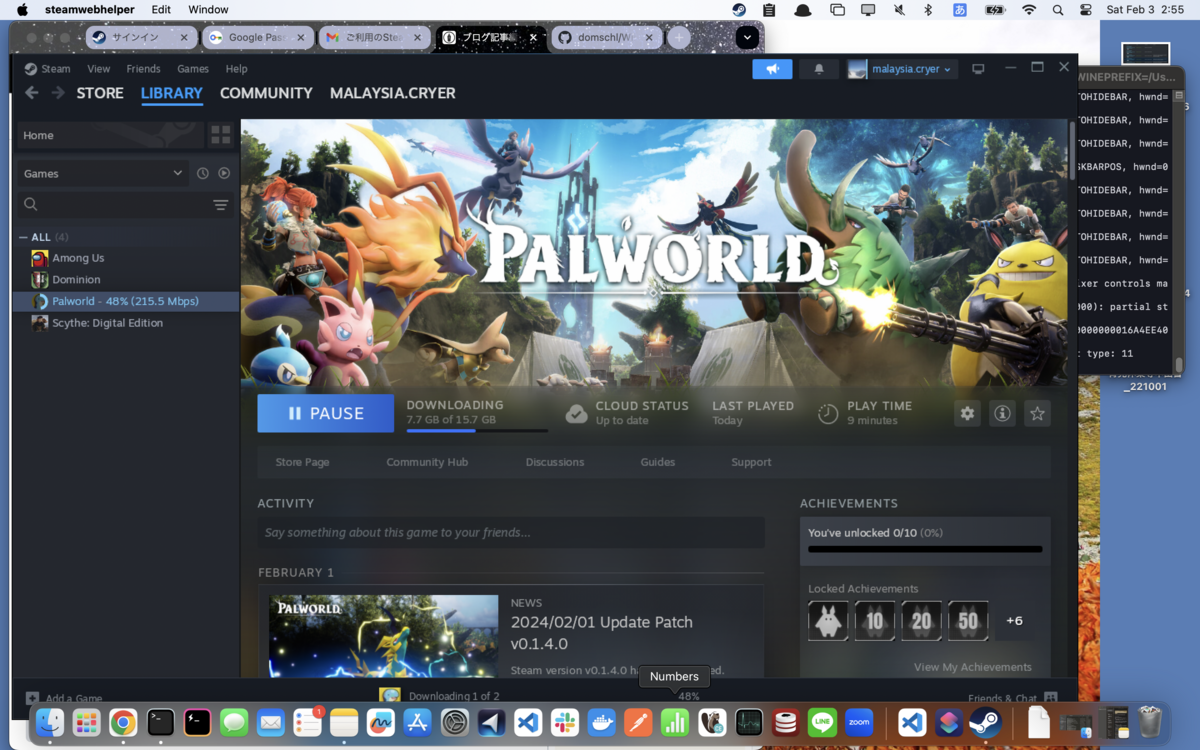Open MALAYSIA.CRYER profile section

coord(393,93)
